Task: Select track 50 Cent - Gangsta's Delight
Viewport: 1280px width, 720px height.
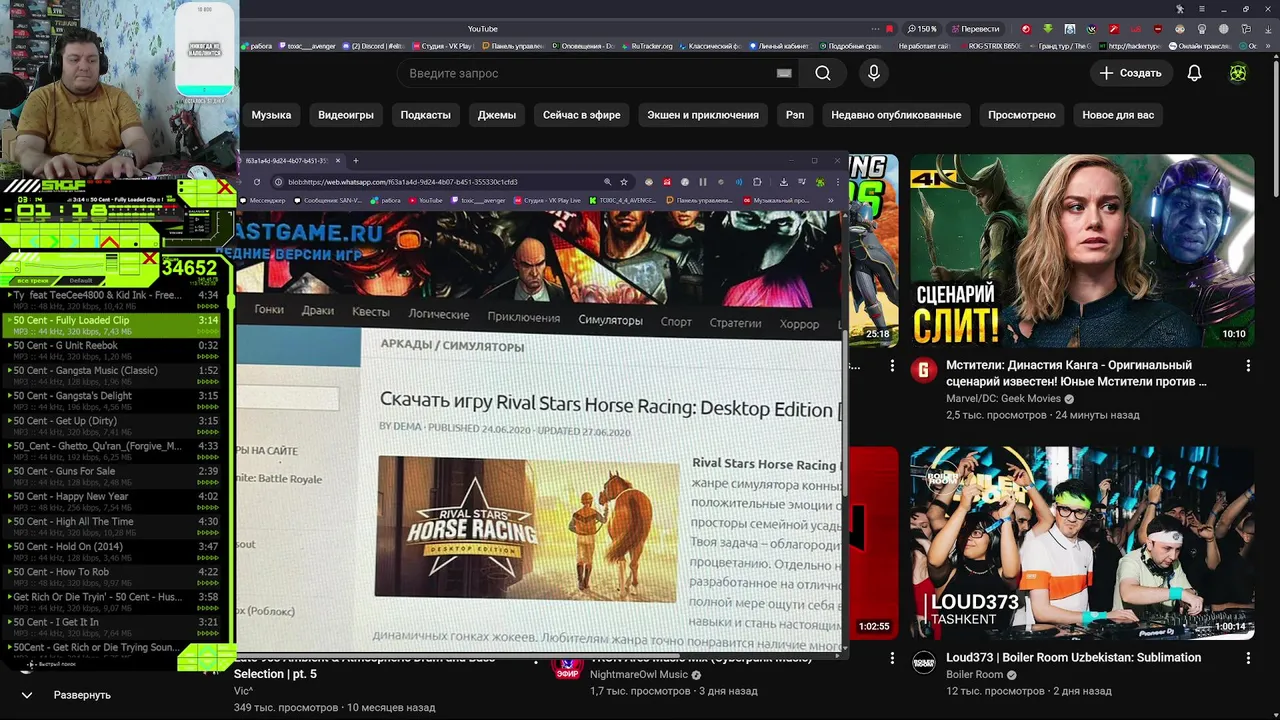Action: [115, 401]
